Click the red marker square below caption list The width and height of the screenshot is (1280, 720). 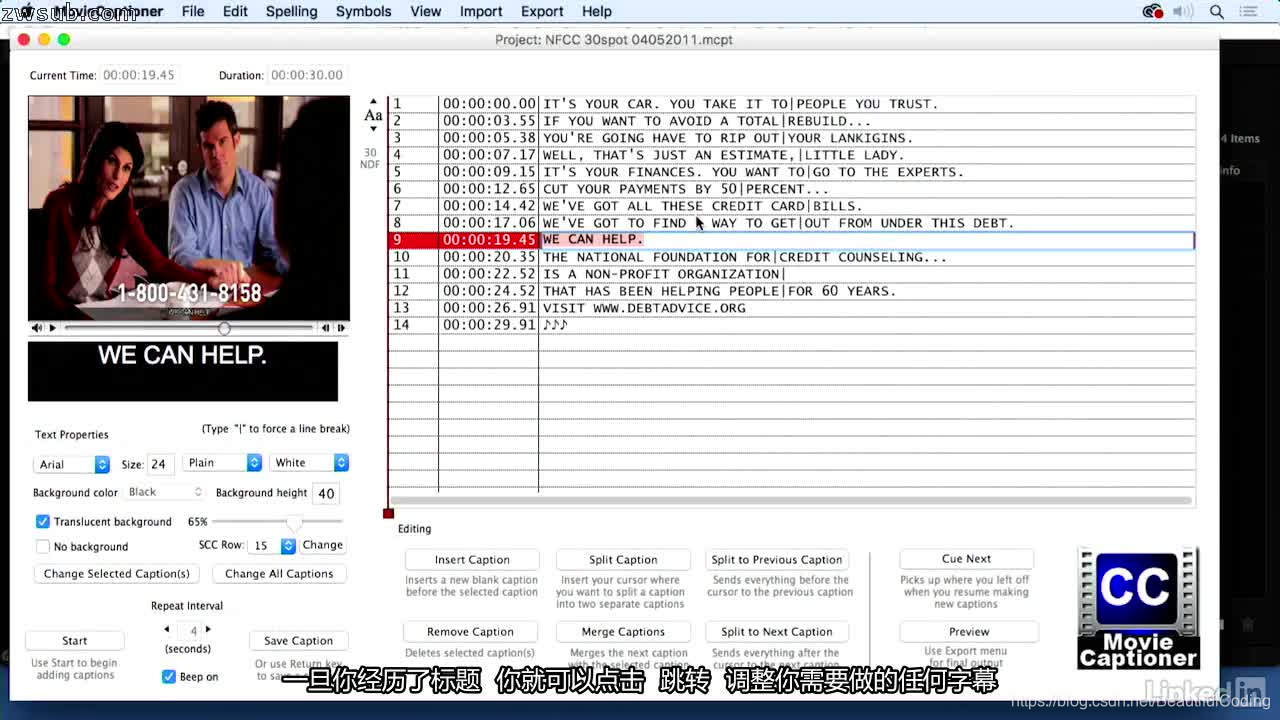point(389,513)
